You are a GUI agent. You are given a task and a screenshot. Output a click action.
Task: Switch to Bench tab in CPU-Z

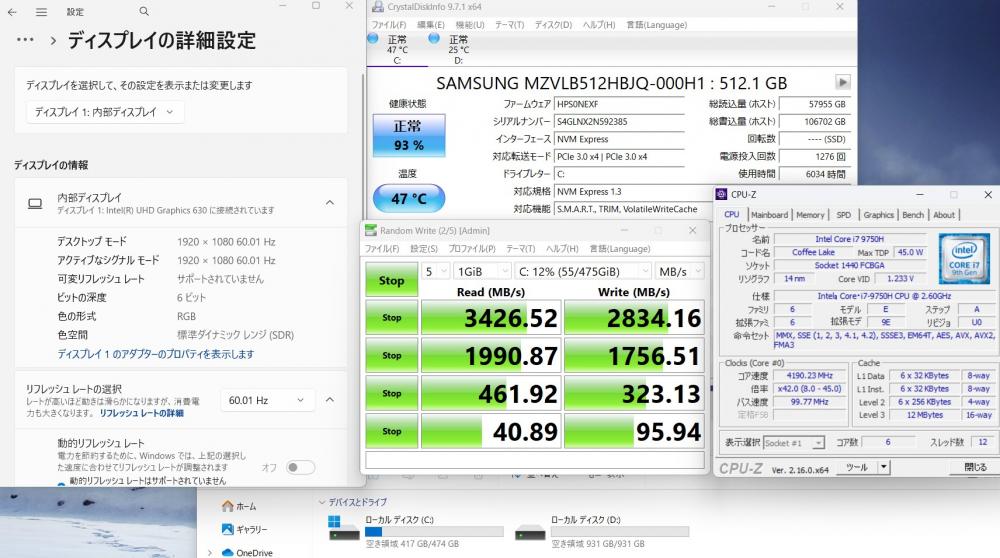pos(913,215)
